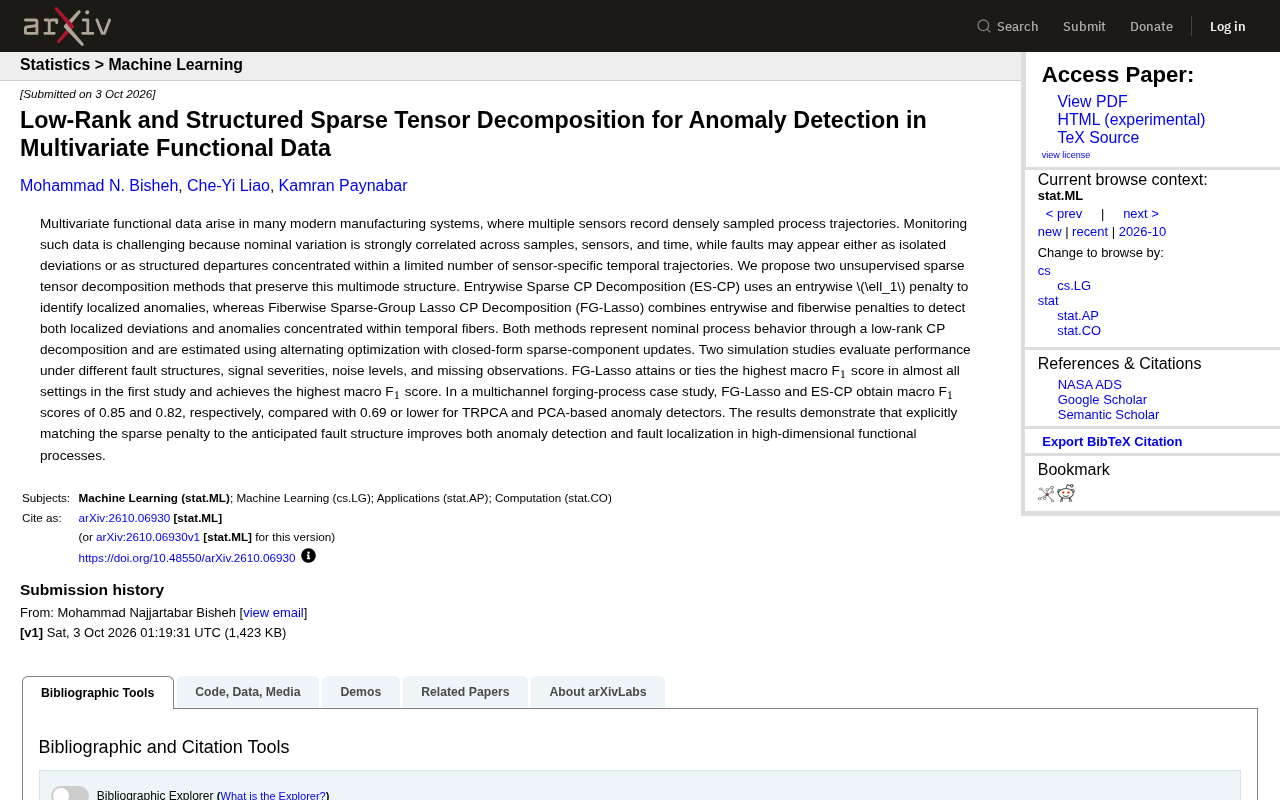Click the Donate link in the header
Image resolution: width=1280 pixels, height=800 pixels.
point(1151,26)
